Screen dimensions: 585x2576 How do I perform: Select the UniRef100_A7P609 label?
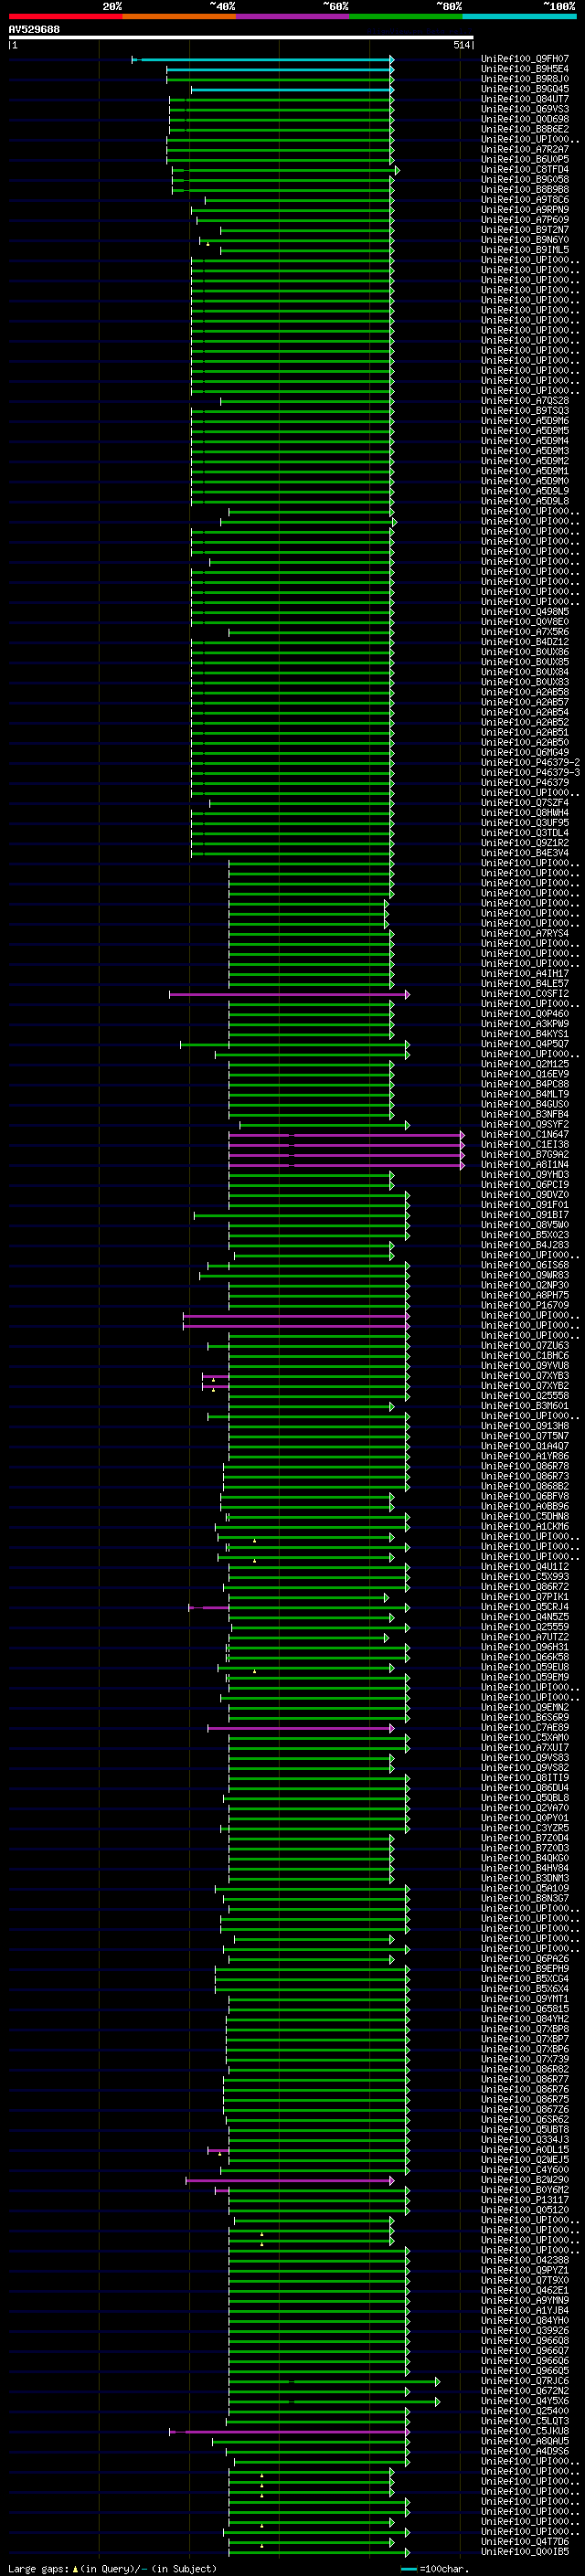pyautogui.click(x=525, y=220)
